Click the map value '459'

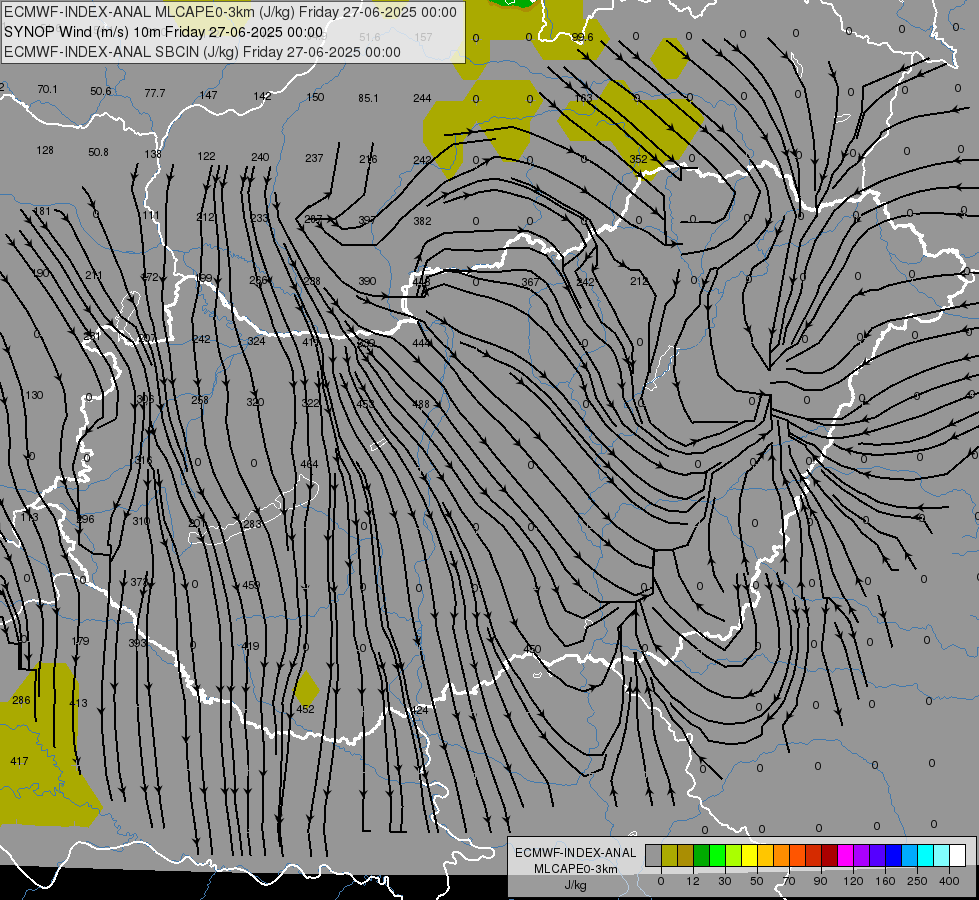coord(251,585)
